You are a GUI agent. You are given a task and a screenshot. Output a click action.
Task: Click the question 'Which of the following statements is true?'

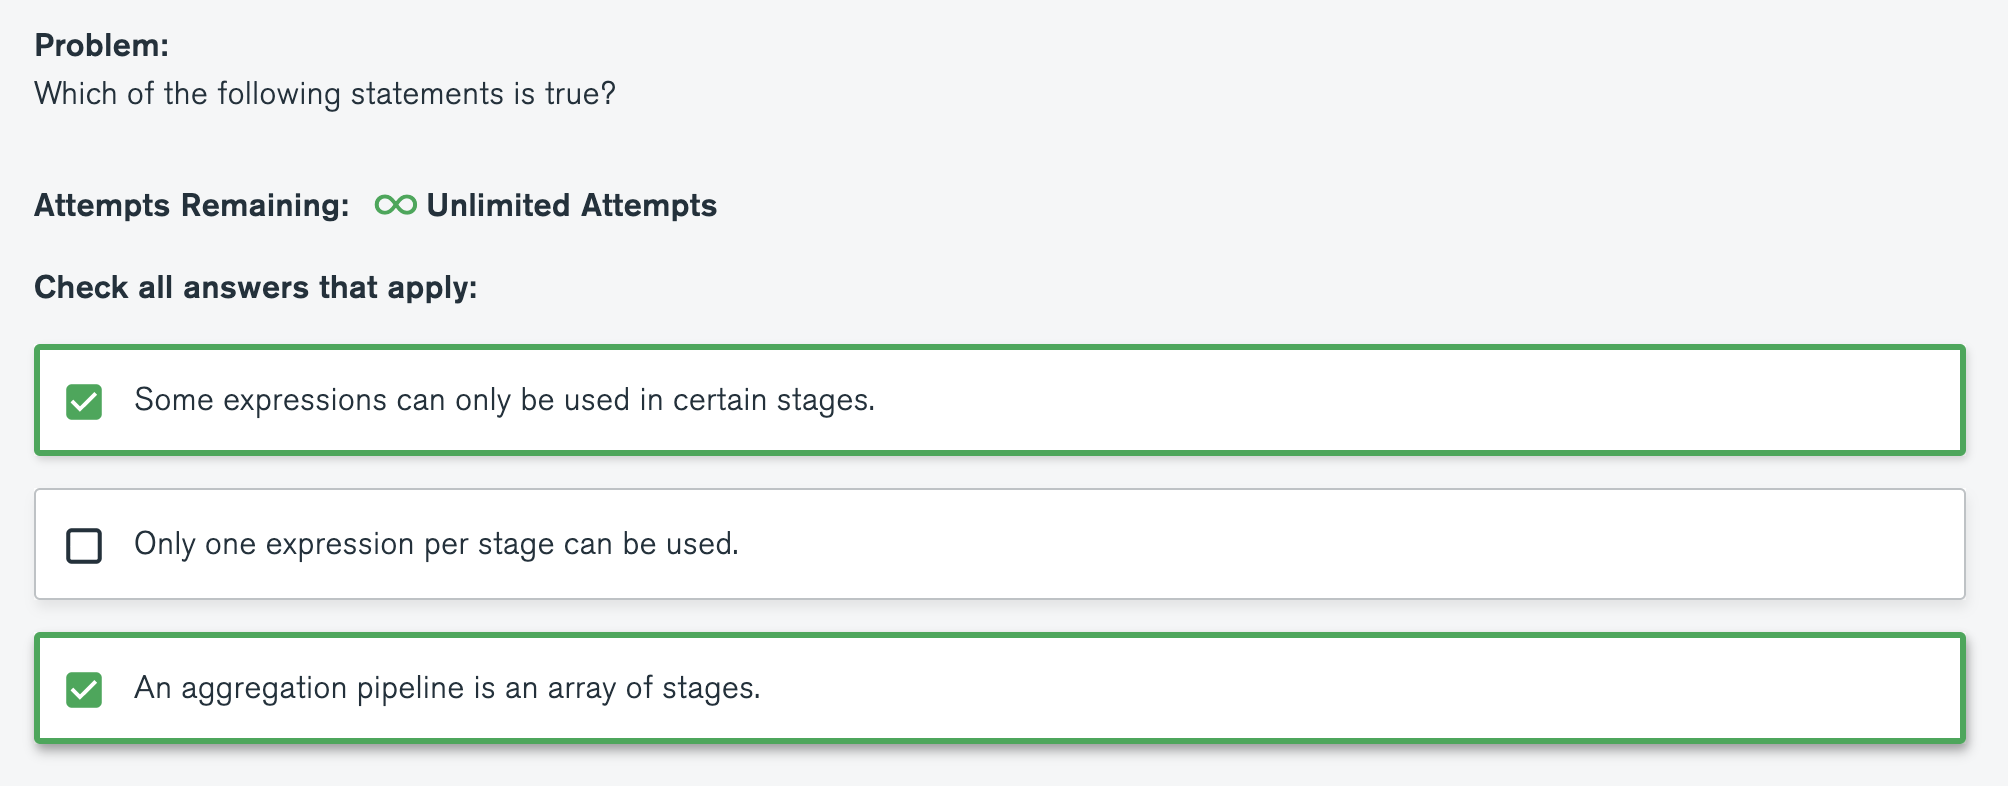[325, 94]
